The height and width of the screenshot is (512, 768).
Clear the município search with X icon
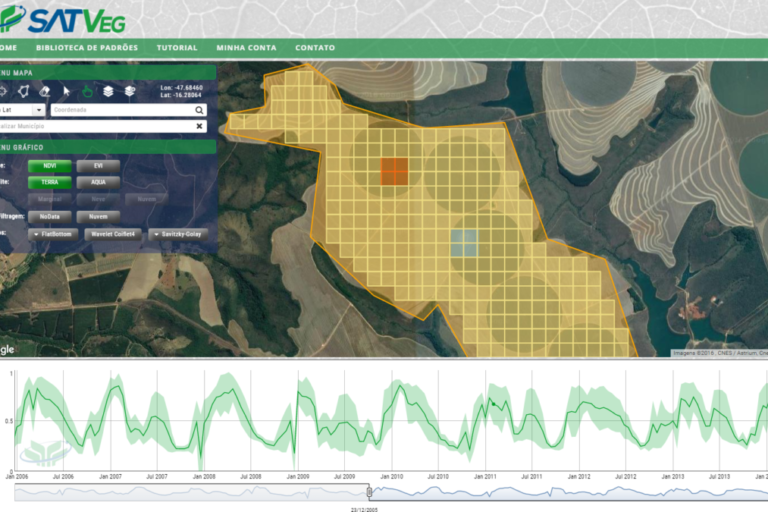(x=199, y=126)
